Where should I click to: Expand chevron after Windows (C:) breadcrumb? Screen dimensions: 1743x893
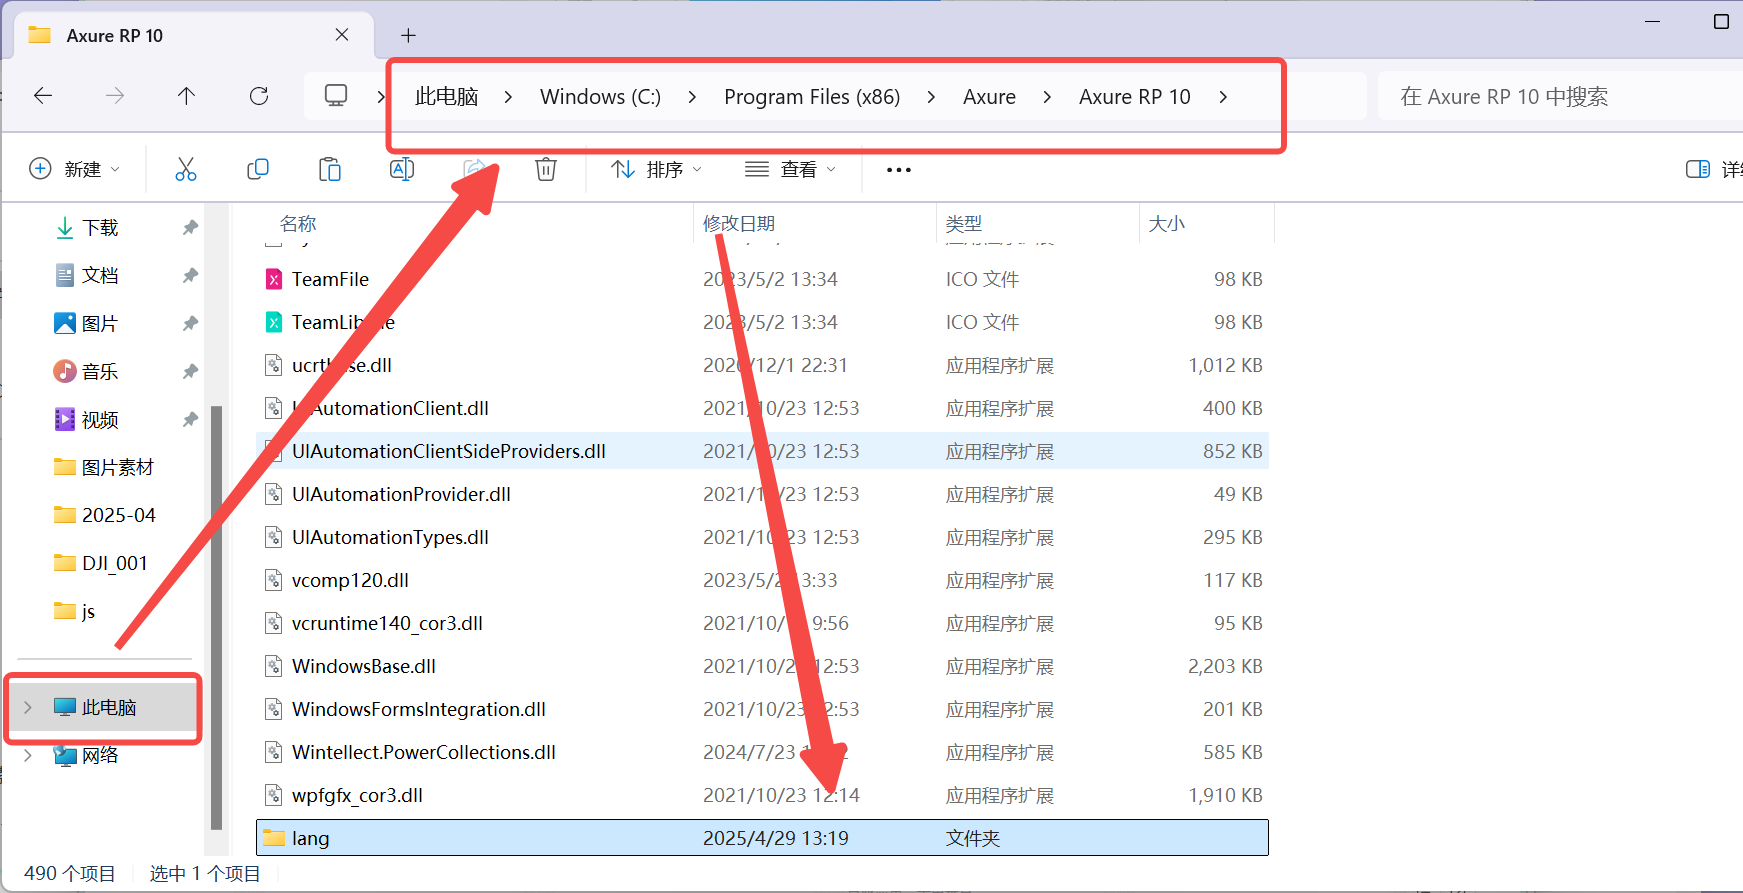[692, 97]
